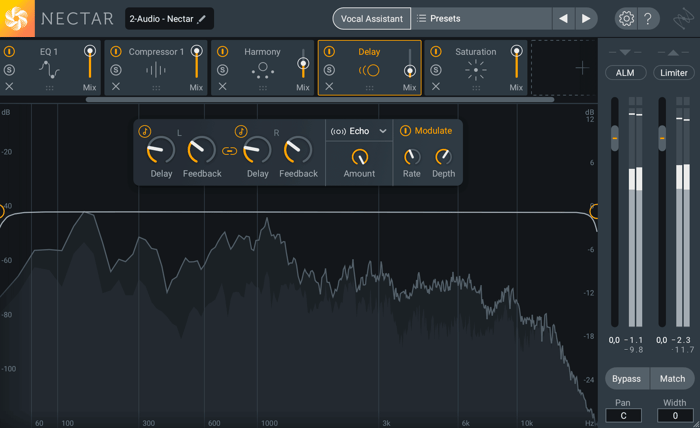700x428 pixels.
Task: Select the EQ 1 module curve icon
Action: (x=49, y=69)
